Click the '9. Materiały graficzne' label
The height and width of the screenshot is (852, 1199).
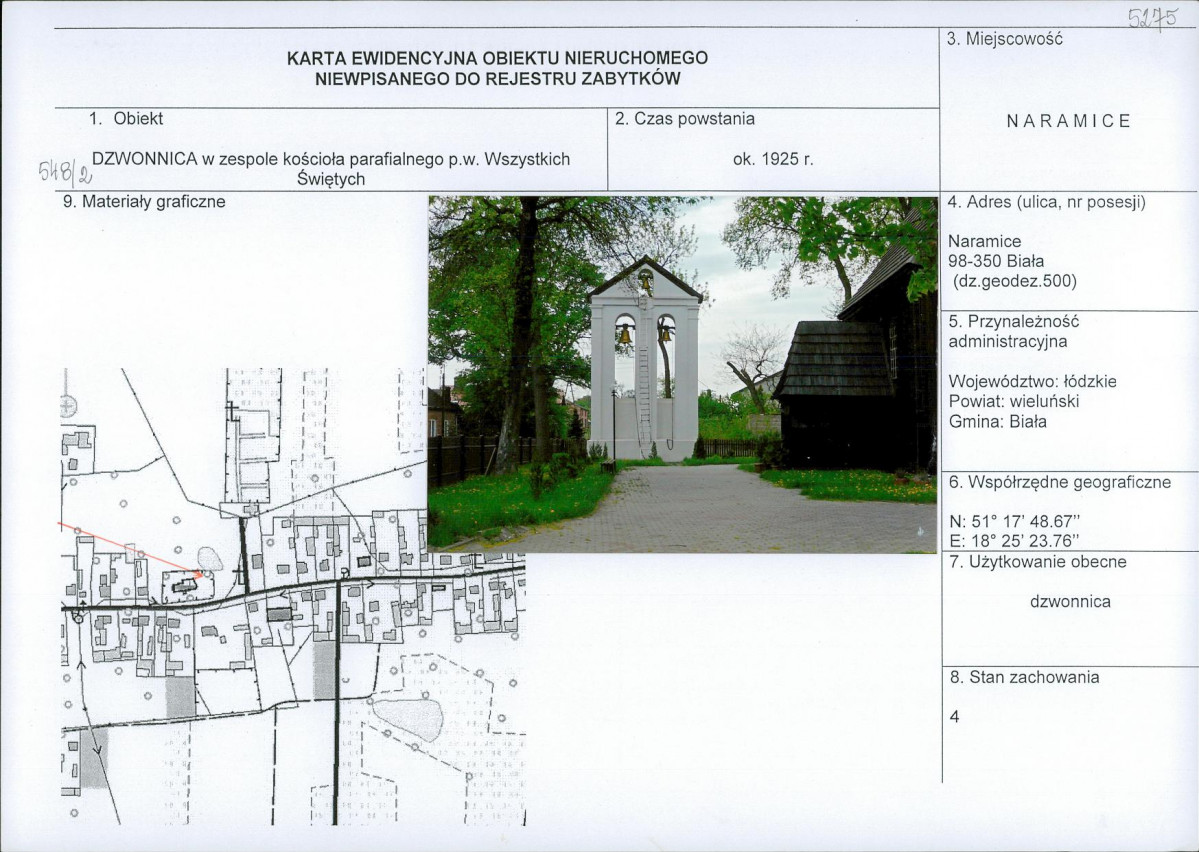coord(144,202)
